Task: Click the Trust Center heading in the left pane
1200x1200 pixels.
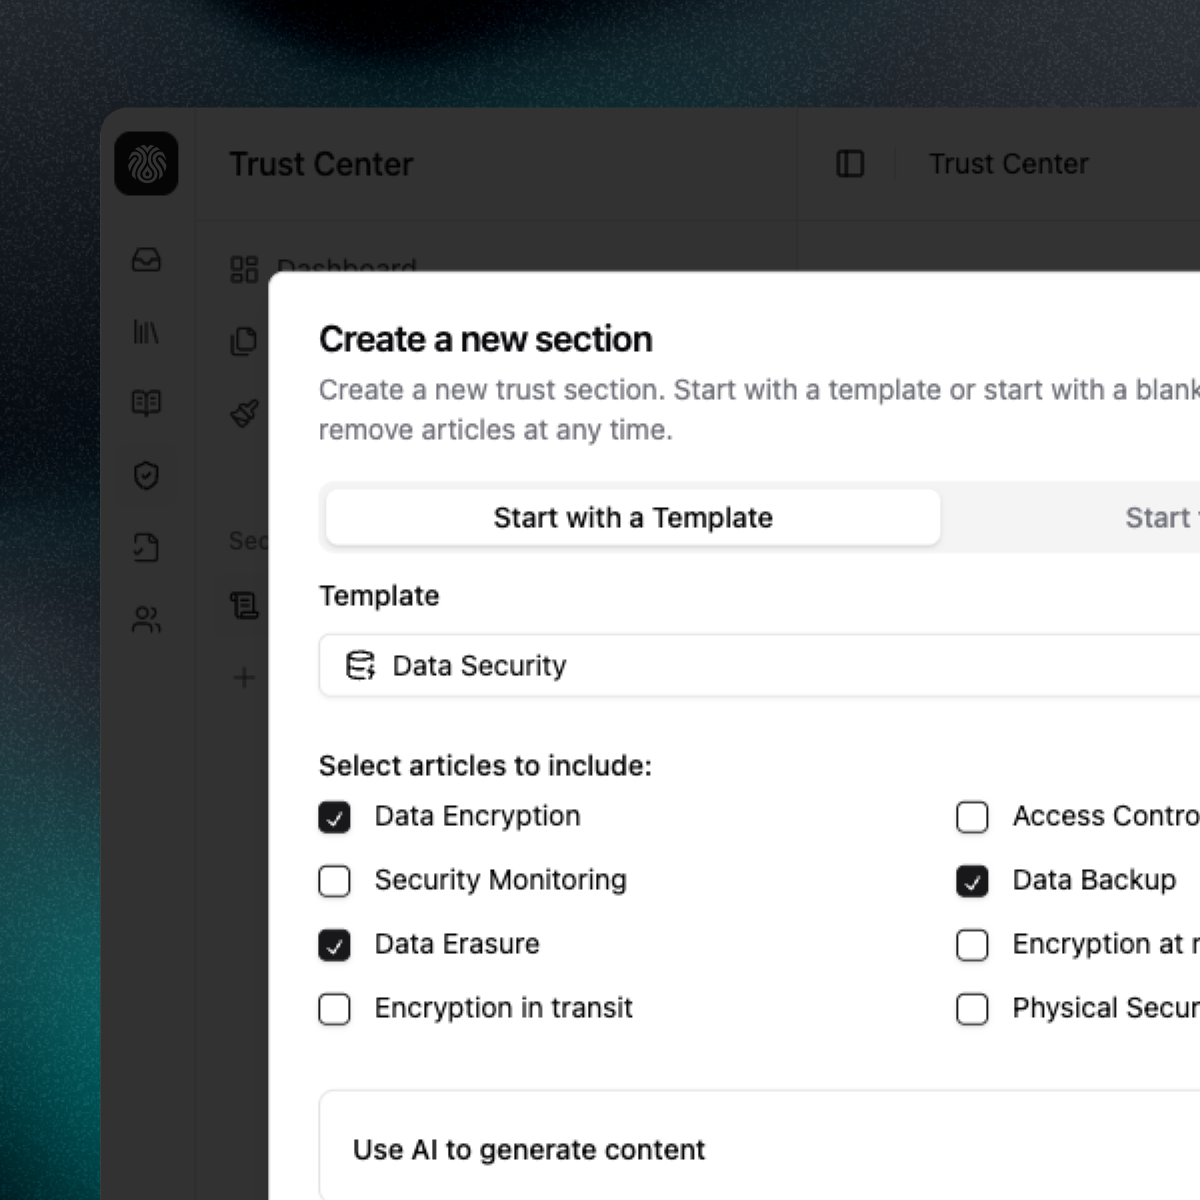Action: 322,164
